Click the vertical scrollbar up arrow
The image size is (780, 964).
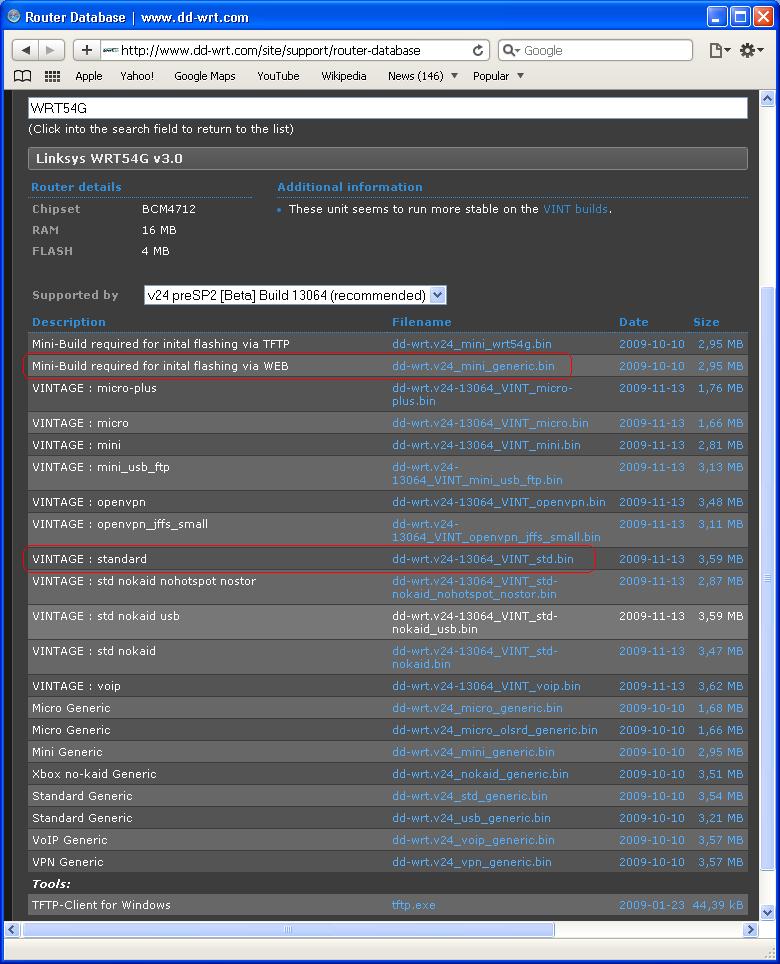(x=767, y=98)
